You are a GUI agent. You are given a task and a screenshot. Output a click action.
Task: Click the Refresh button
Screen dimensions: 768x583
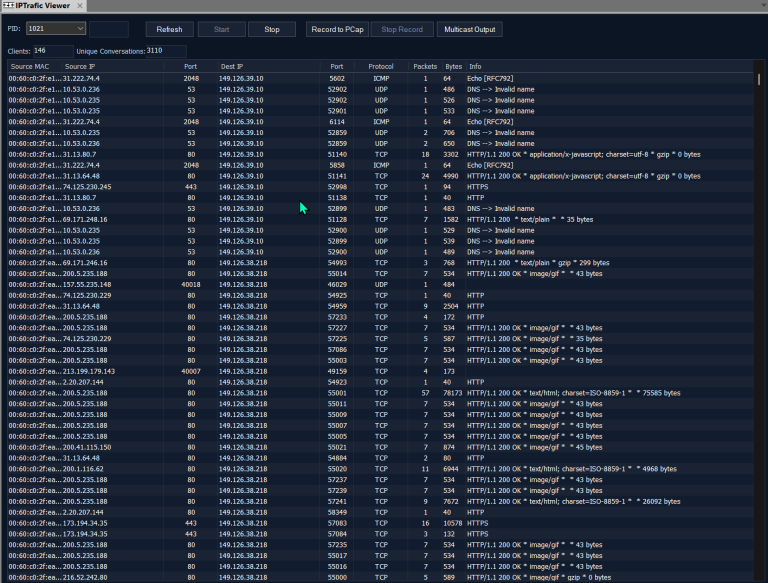169,29
